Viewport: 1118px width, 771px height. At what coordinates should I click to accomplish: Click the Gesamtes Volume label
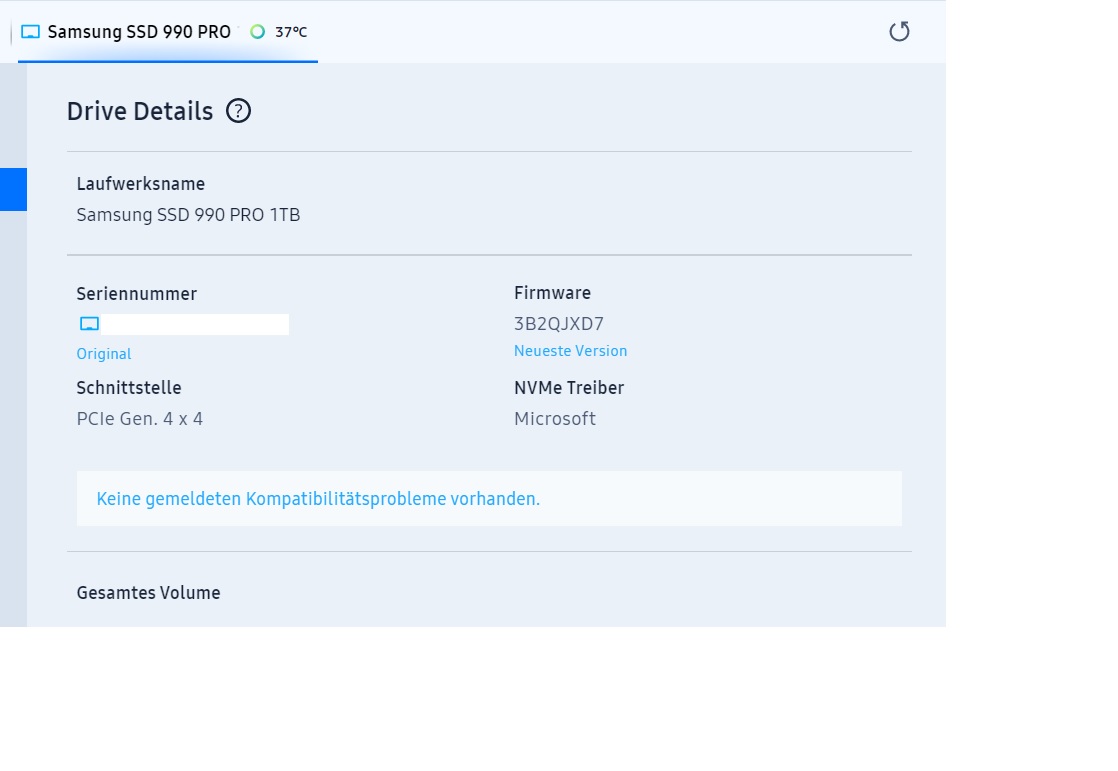(148, 593)
